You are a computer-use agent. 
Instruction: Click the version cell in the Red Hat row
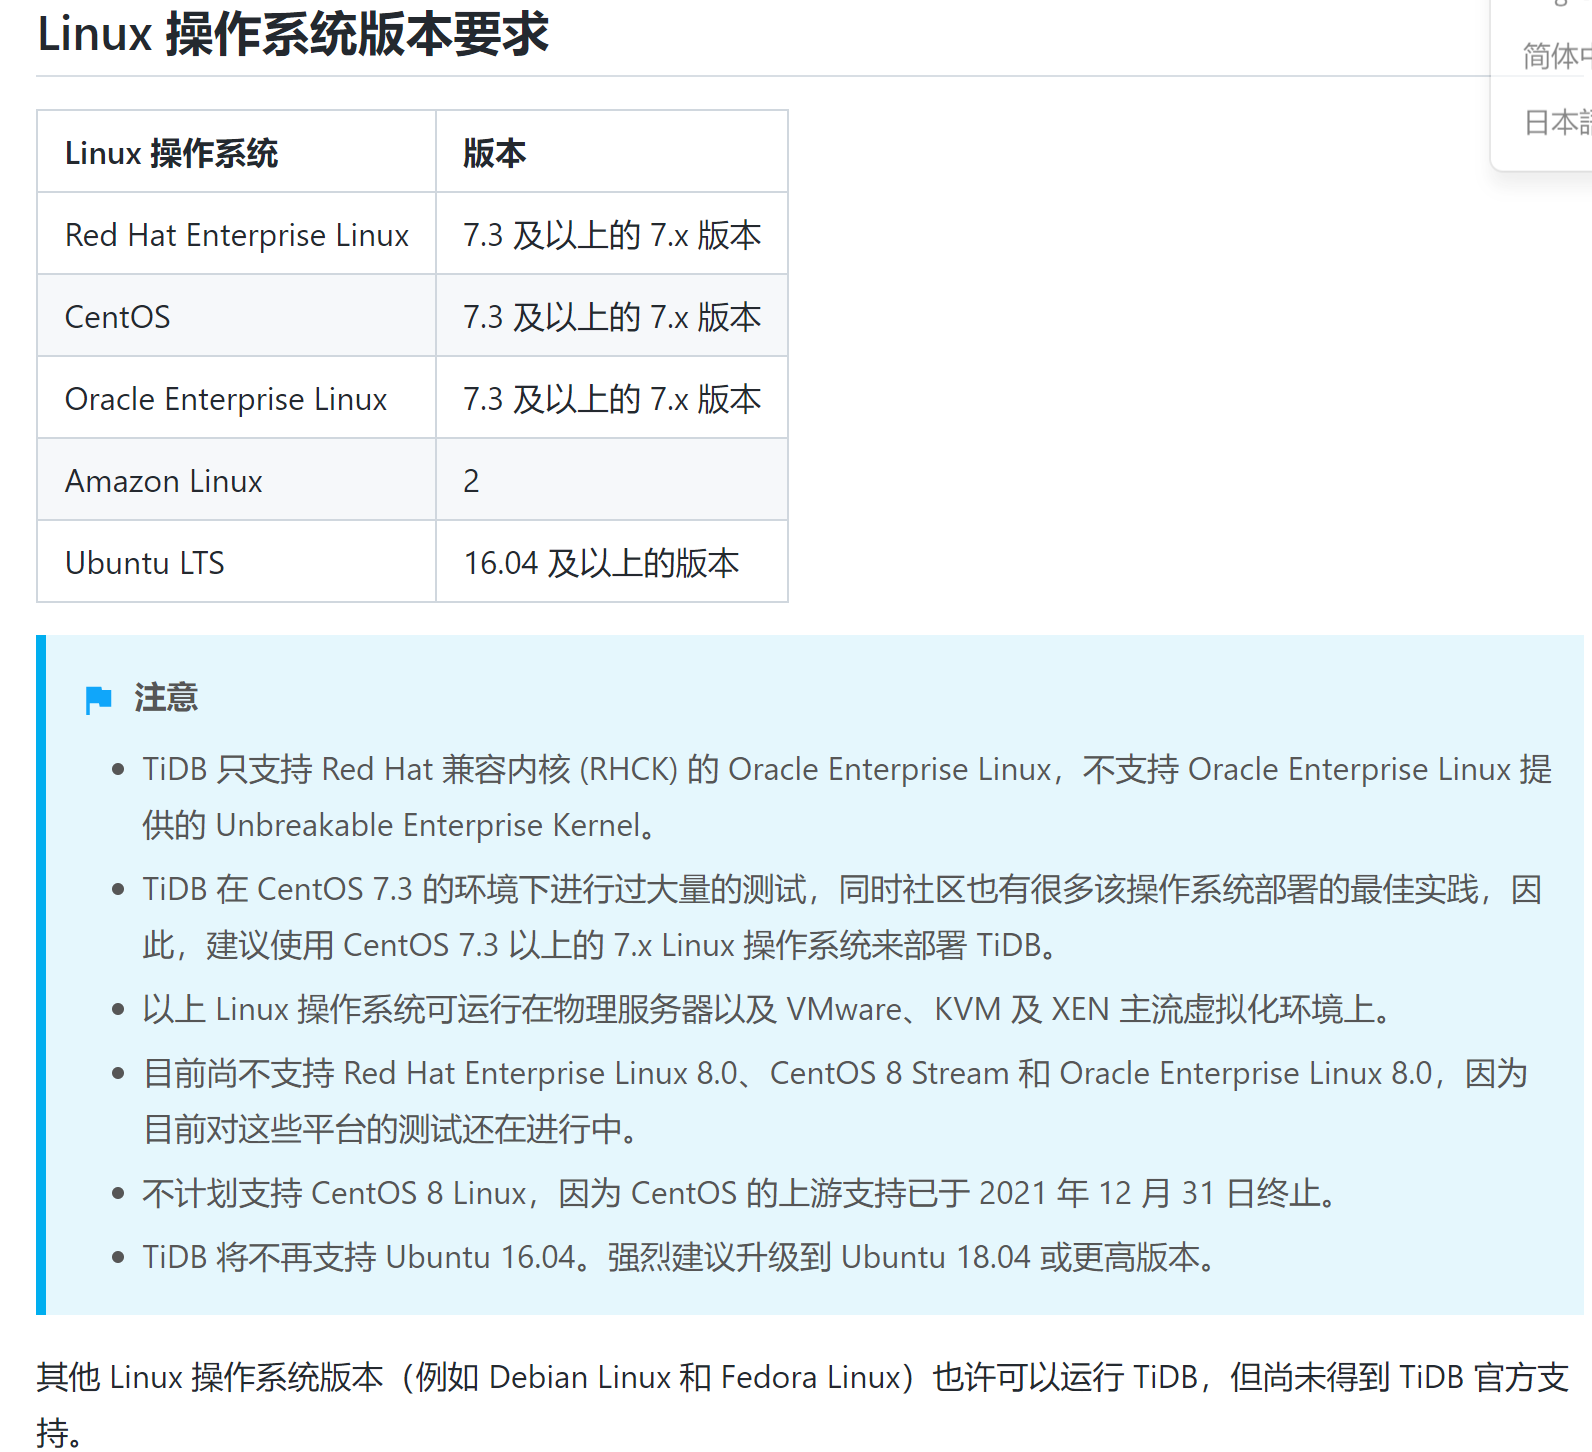pyautogui.click(x=612, y=234)
